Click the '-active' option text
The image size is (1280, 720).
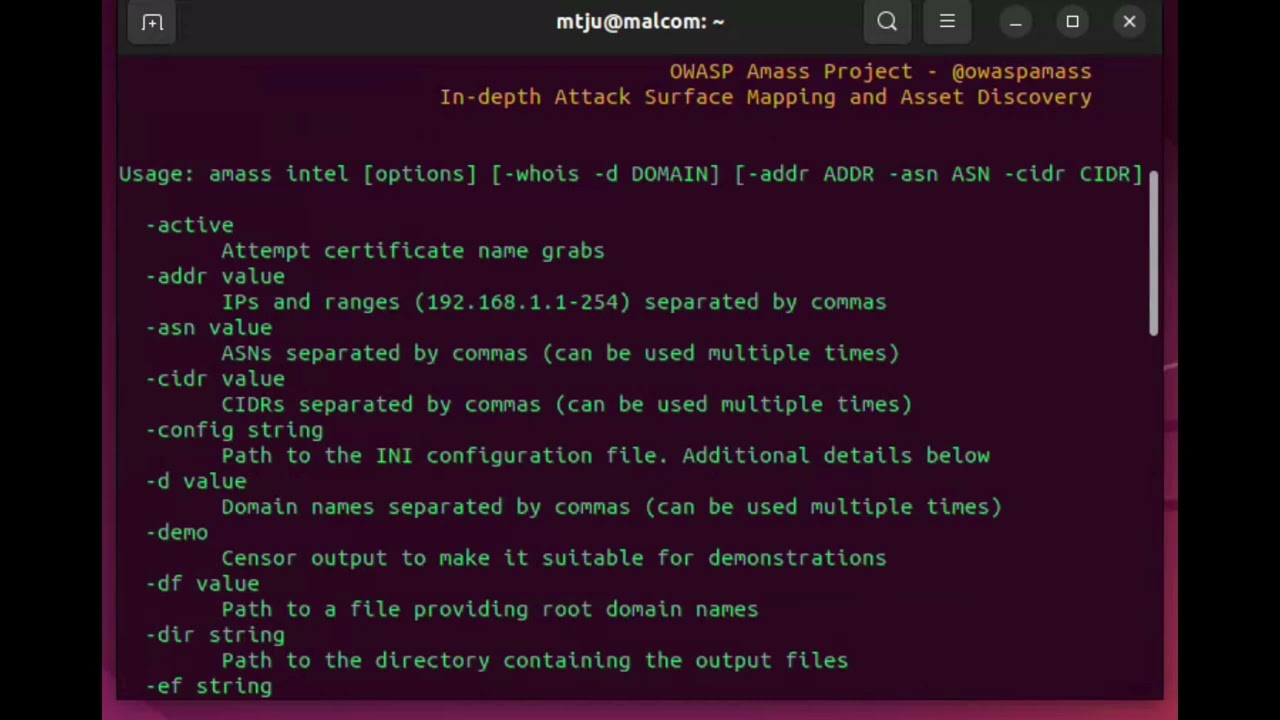pos(190,225)
